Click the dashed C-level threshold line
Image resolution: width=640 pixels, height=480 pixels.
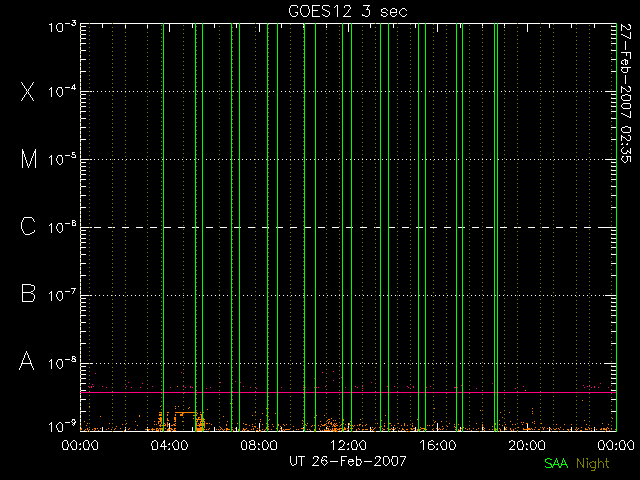coord(348,227)
